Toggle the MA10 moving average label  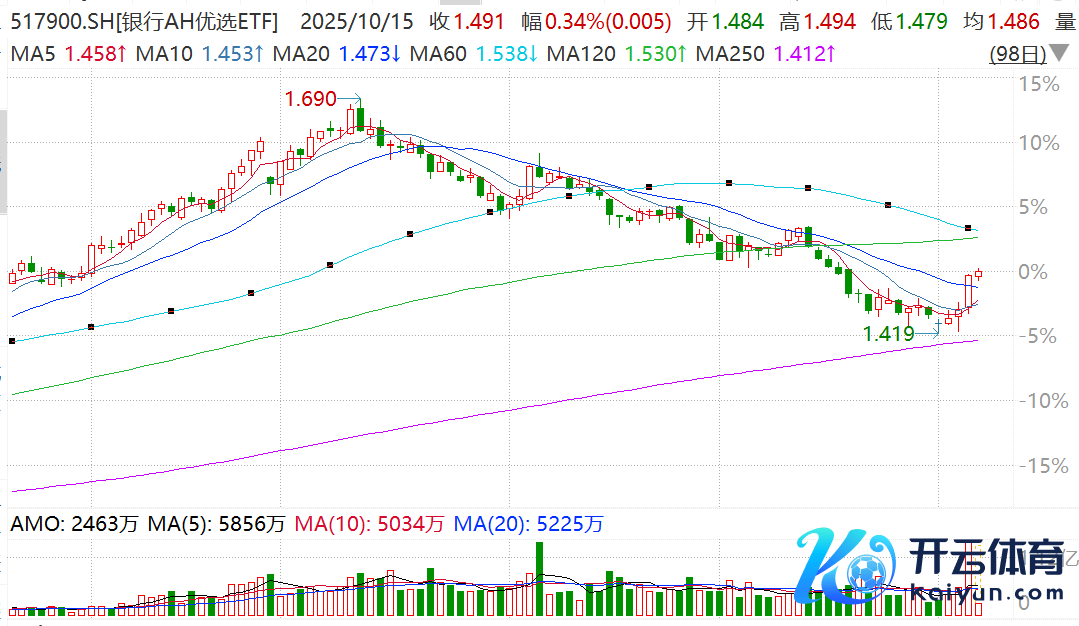(x=166, y=54)
